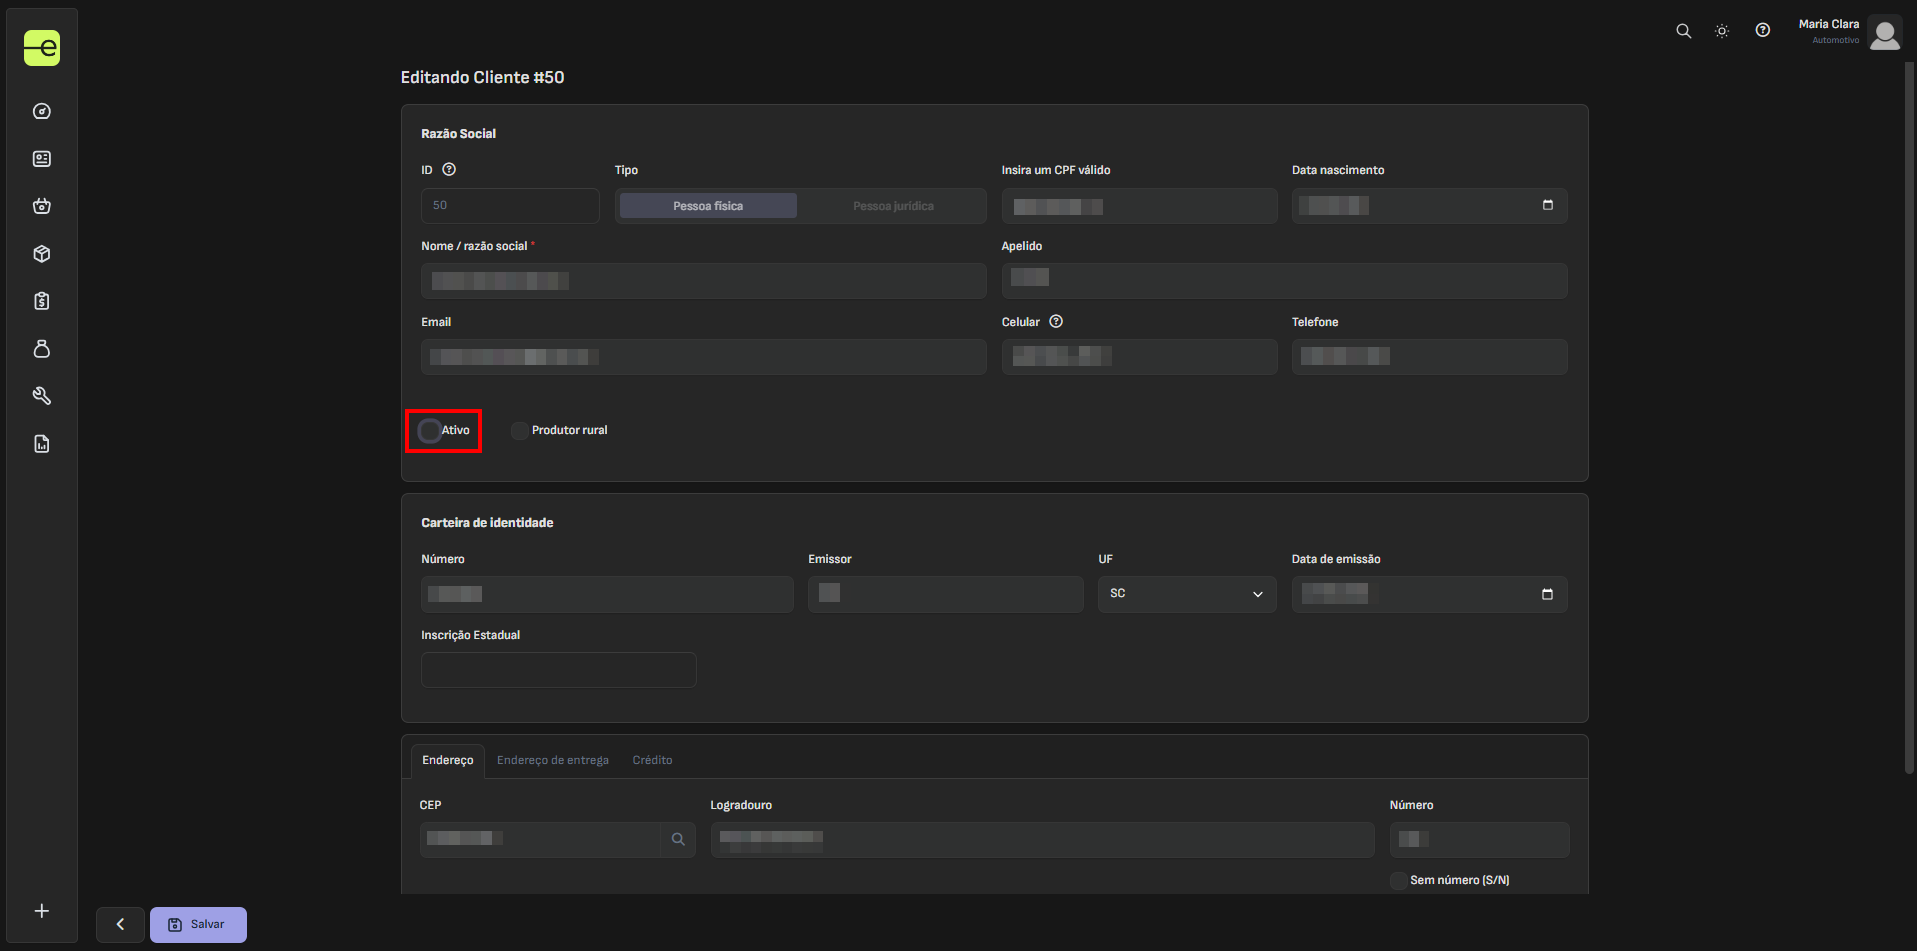Open the Data de emissão calendar picker
The width and height of the screenshot is (1917, 951).
(1547, 594)
